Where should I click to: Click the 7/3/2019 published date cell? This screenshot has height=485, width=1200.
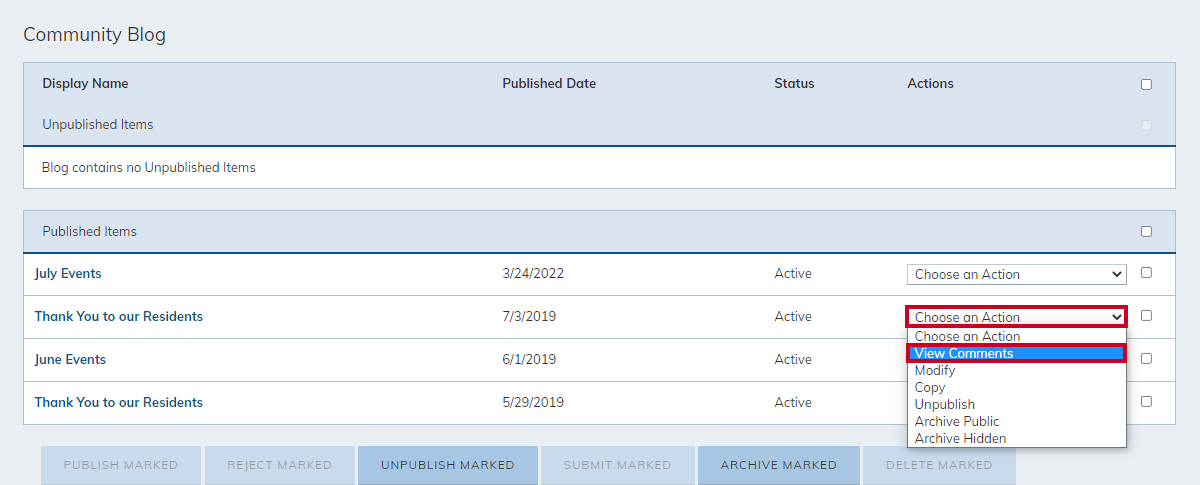(x=529, y=316)
